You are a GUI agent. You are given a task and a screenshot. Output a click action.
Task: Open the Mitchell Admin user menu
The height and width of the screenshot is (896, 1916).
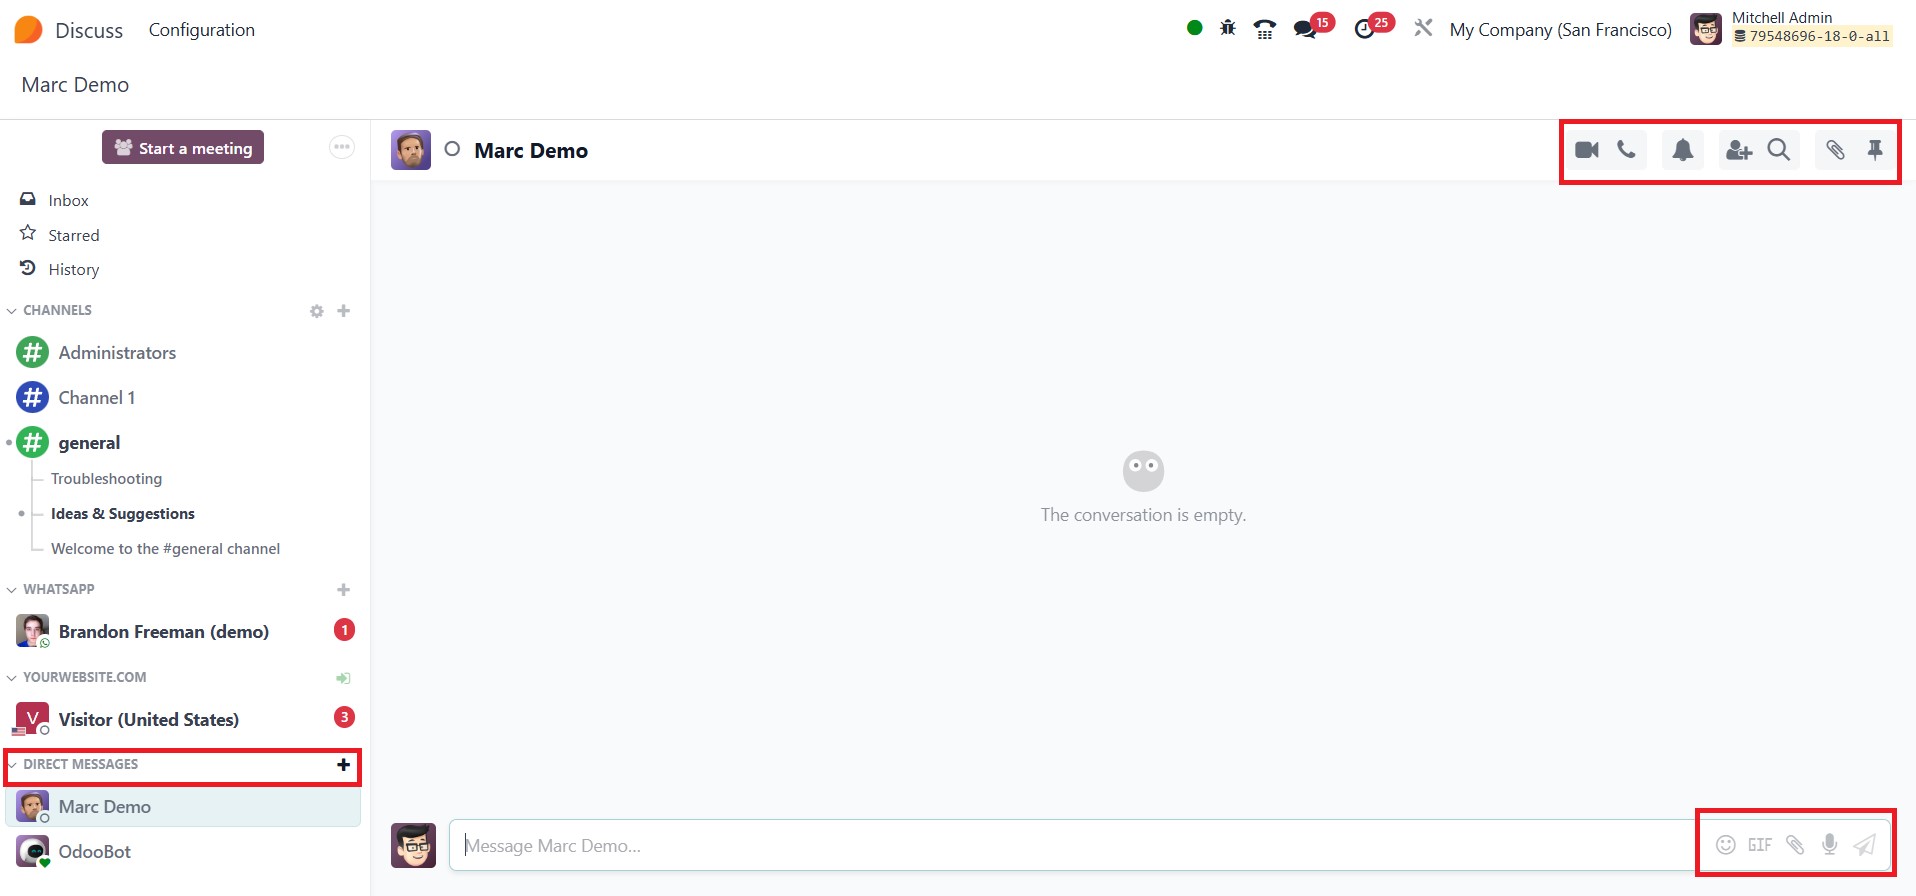click(x=1790, y=28)
